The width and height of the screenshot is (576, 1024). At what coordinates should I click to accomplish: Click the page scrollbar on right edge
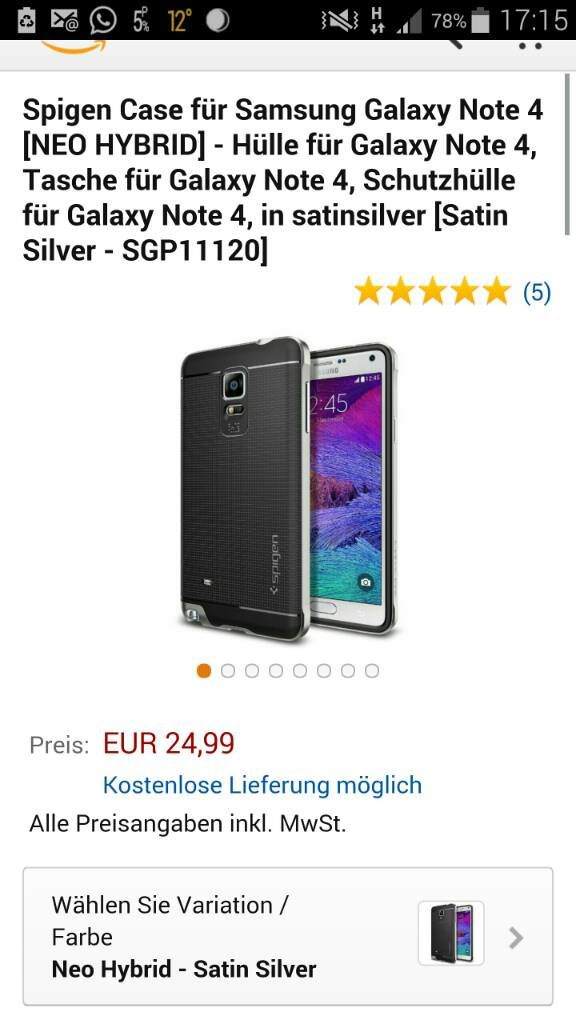(568, 154)
